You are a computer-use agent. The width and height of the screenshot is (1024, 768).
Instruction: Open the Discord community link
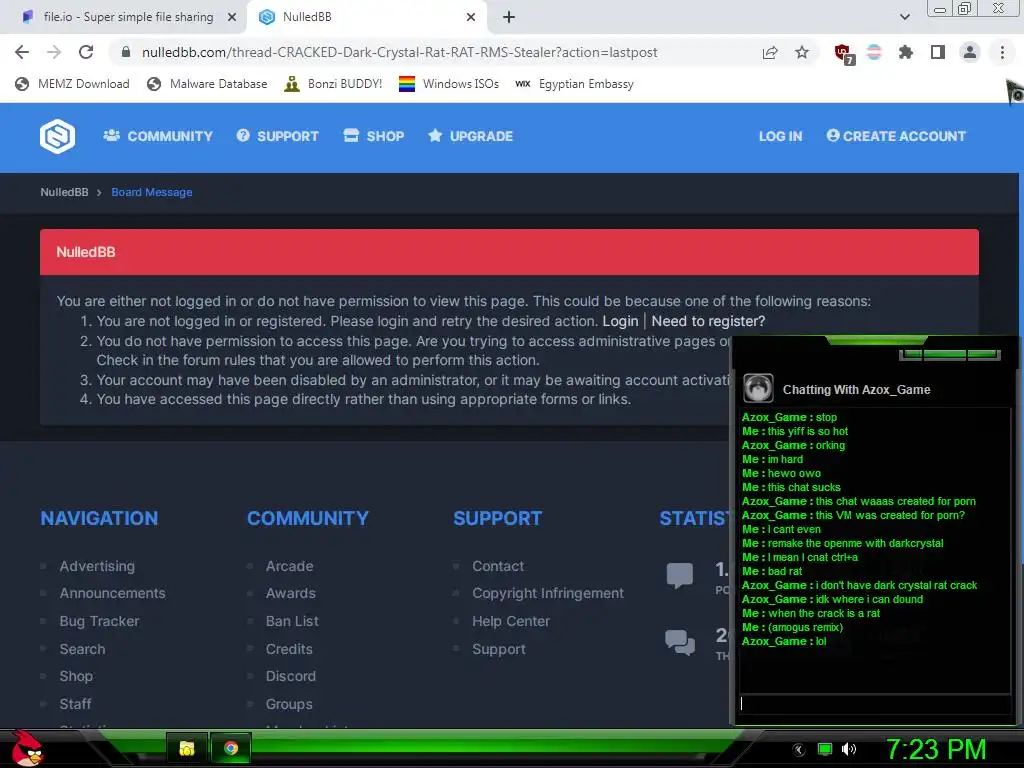(x=291, y=677)
